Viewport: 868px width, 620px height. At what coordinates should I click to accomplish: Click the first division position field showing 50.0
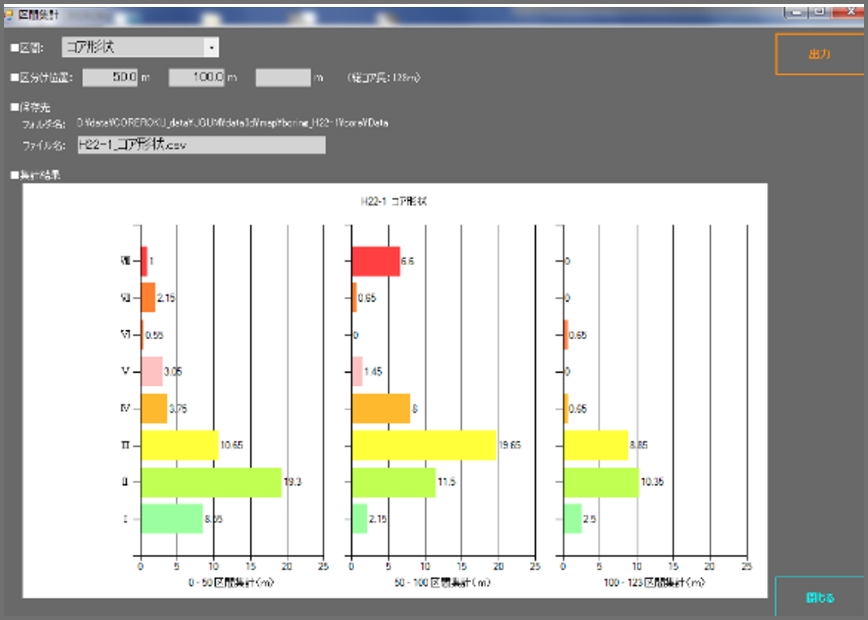click(x=111, y=77)
